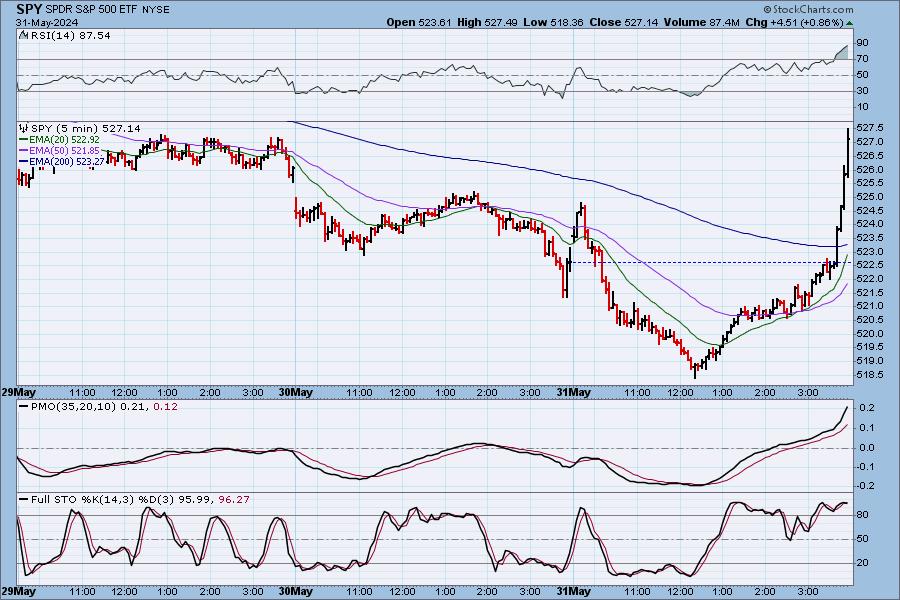Viewport: 900px width, 600px height.
Task: Click the "0.2" level on the PMO axis
Action: (x=867, y=408)
